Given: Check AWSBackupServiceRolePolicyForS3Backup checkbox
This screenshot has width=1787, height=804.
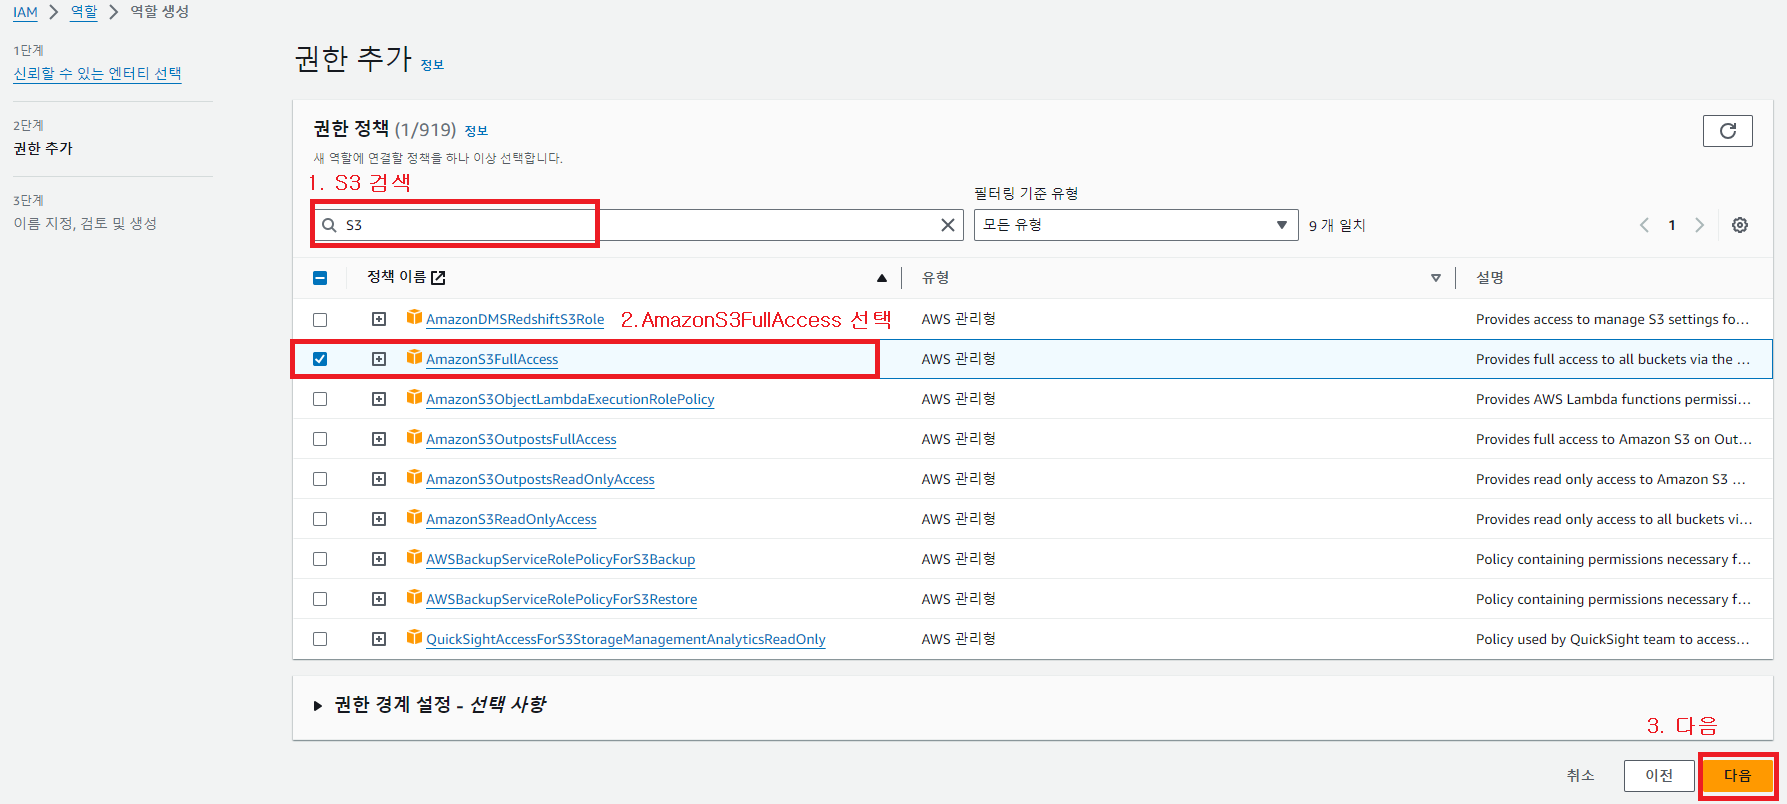Looking at the screenshot, I should (x=320, y=559).
